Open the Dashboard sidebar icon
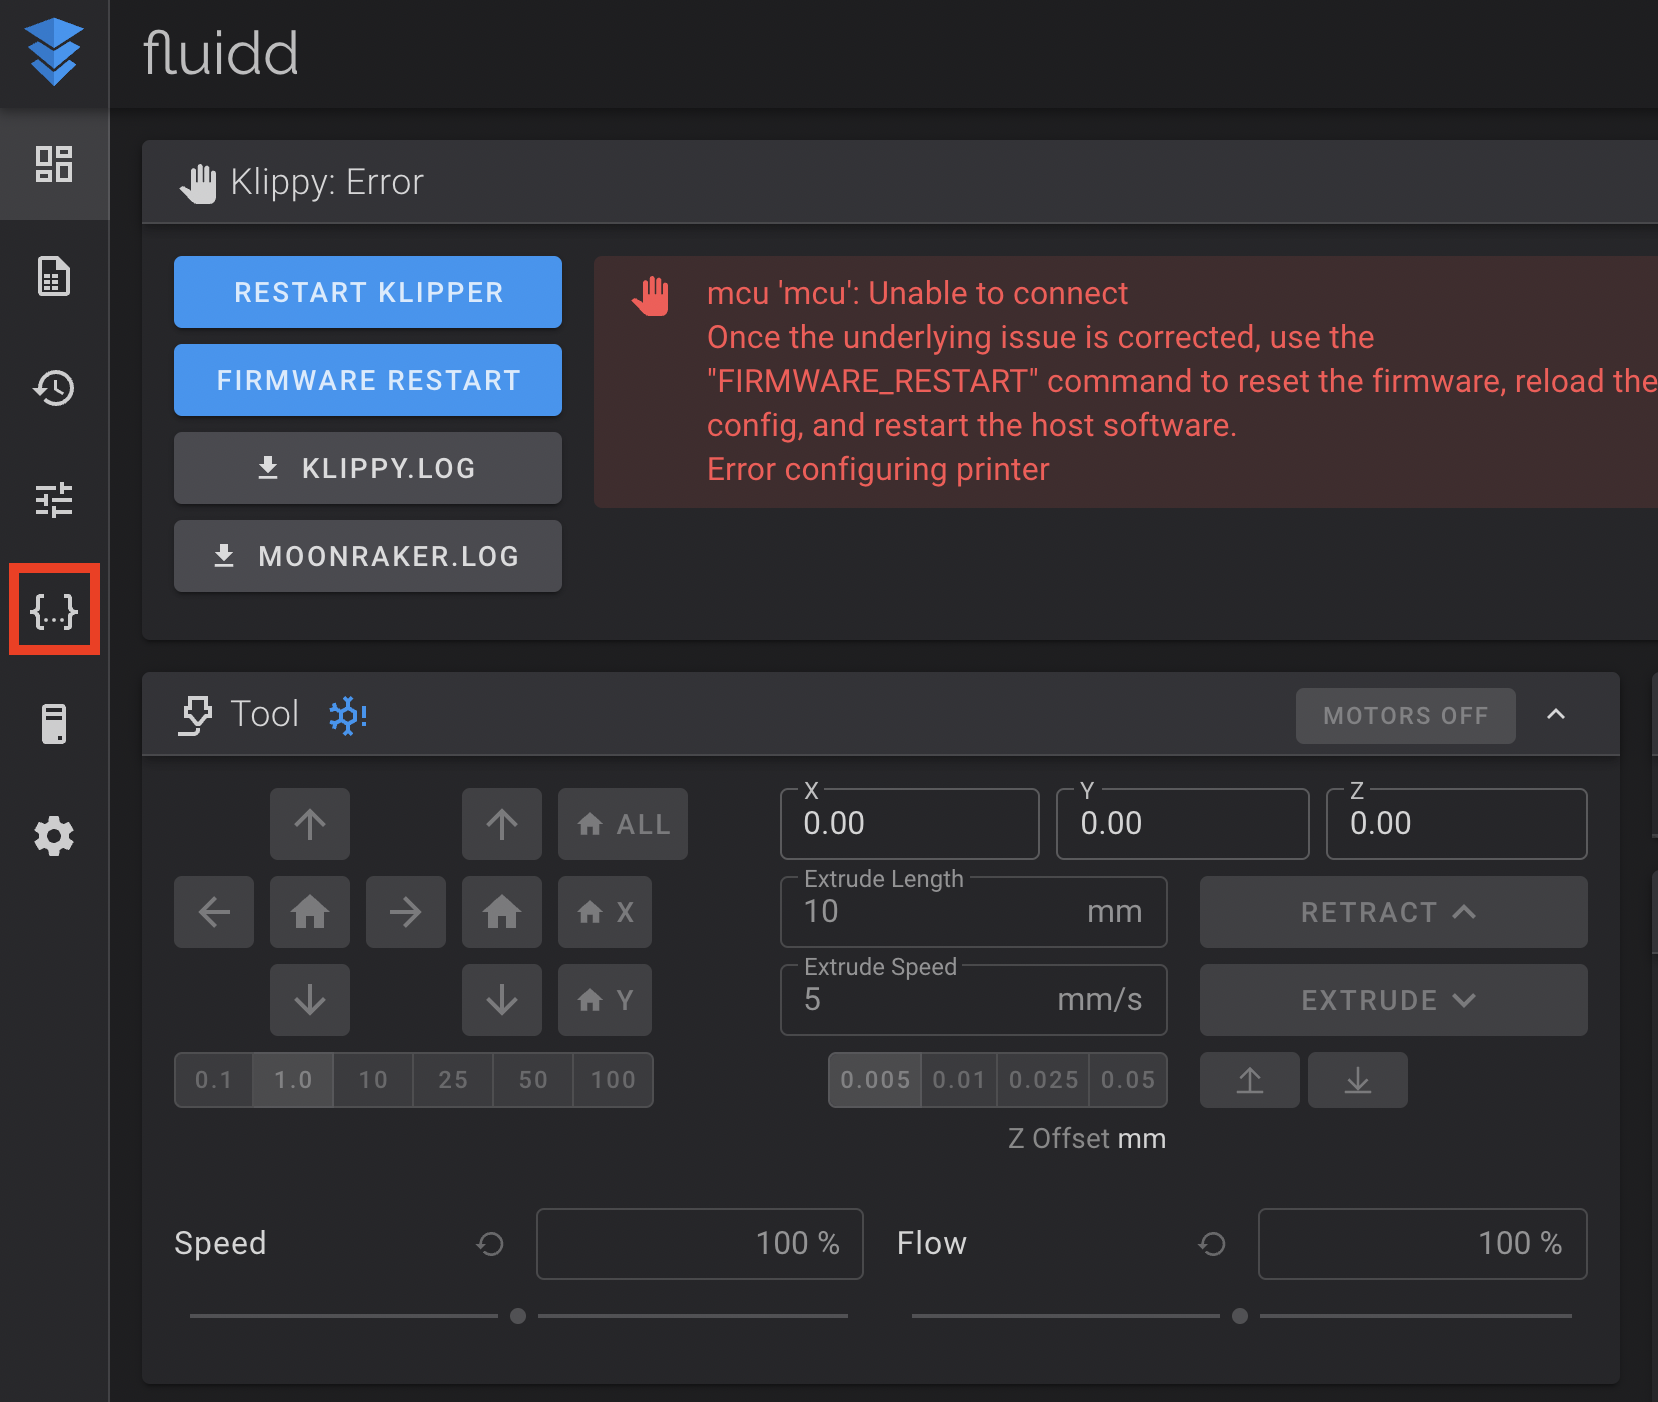 tap(54, 164)
